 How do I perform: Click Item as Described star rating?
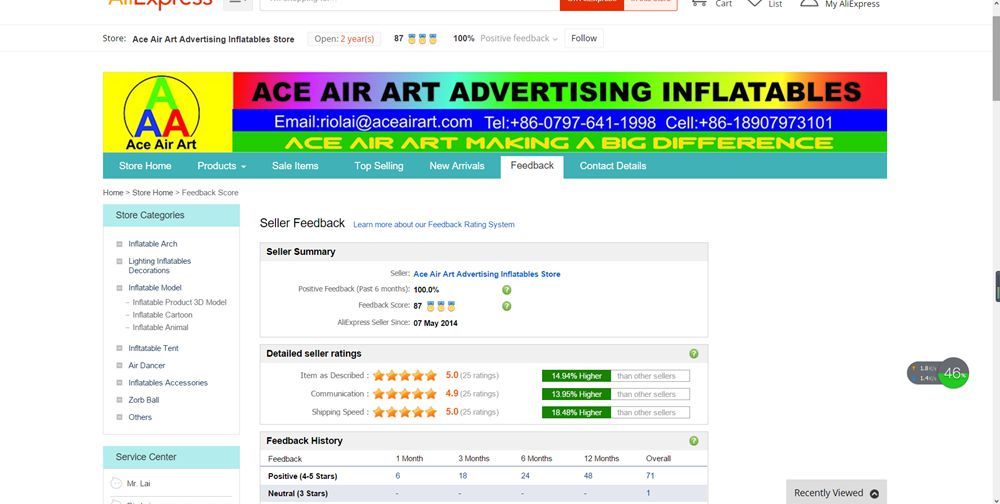tap(405, 376)
